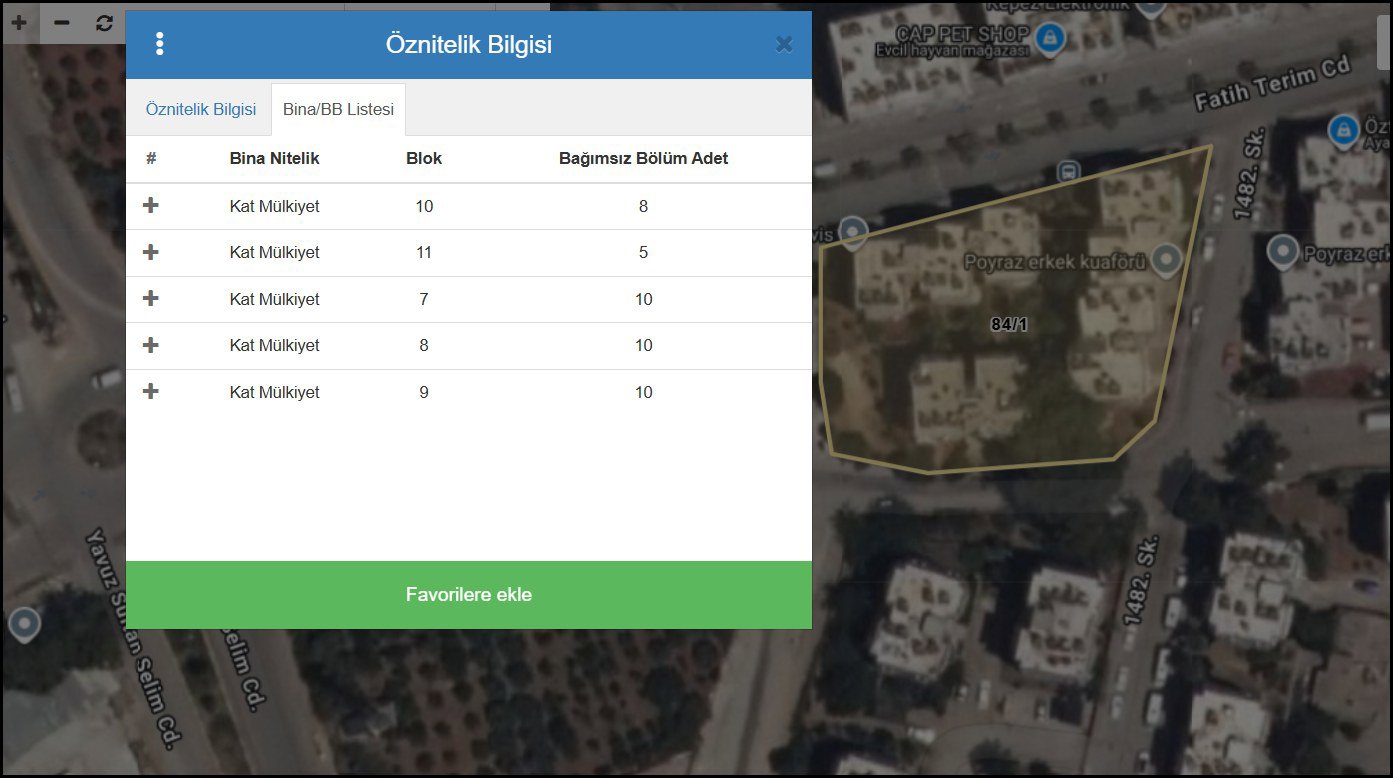Select the Bina/BB Listesi tab
Image resolution: width=1393 pixels, height=778 pixels.
(x=338, y=109)
